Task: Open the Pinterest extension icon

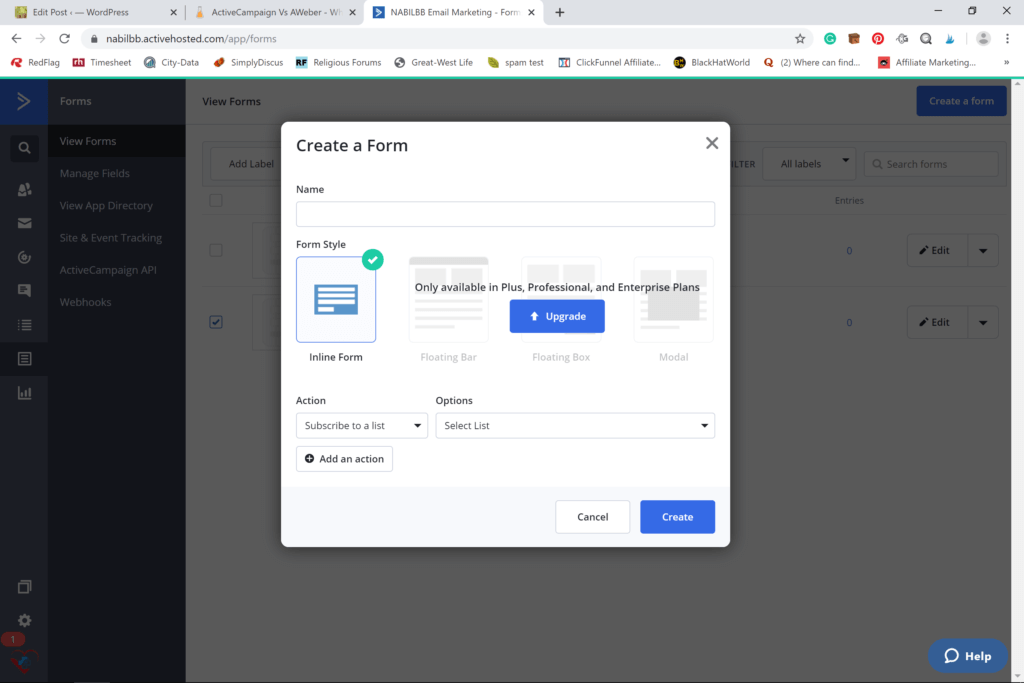Action: click(x=878, y=39)
